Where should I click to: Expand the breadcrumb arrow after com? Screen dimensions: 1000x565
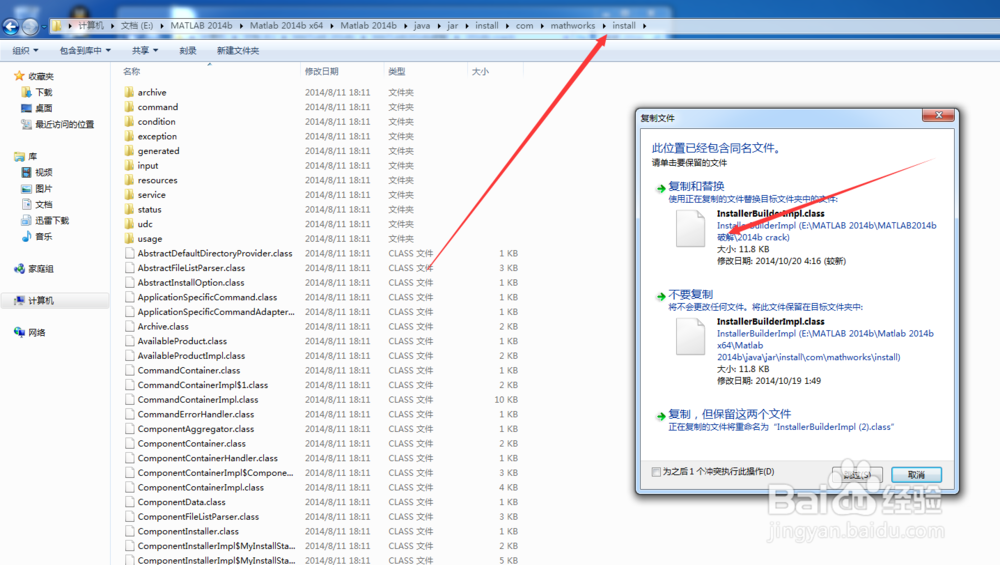click(x=541, y=26)
